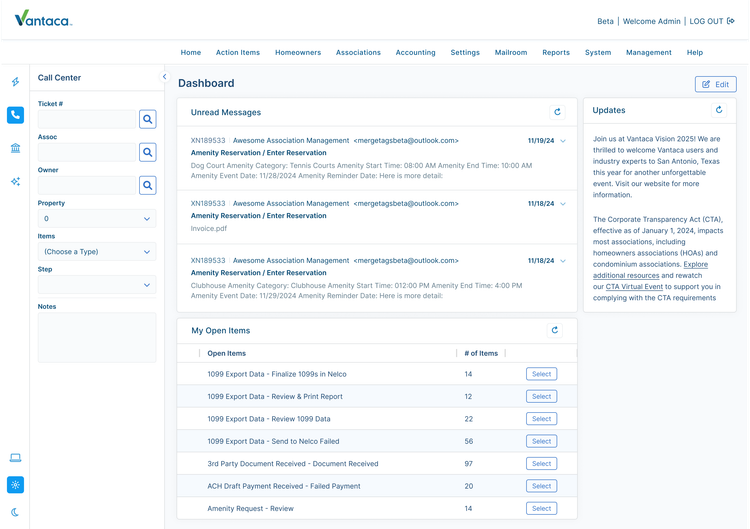The width and height of the screenshot is (750, 529).
Task: Open the Homeowners menu
Action: [x=298, y=53]
